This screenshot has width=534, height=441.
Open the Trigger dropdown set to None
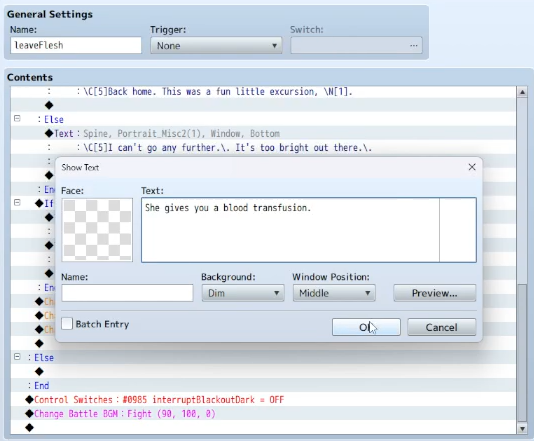pyautogui.click(x=216, y=45)
